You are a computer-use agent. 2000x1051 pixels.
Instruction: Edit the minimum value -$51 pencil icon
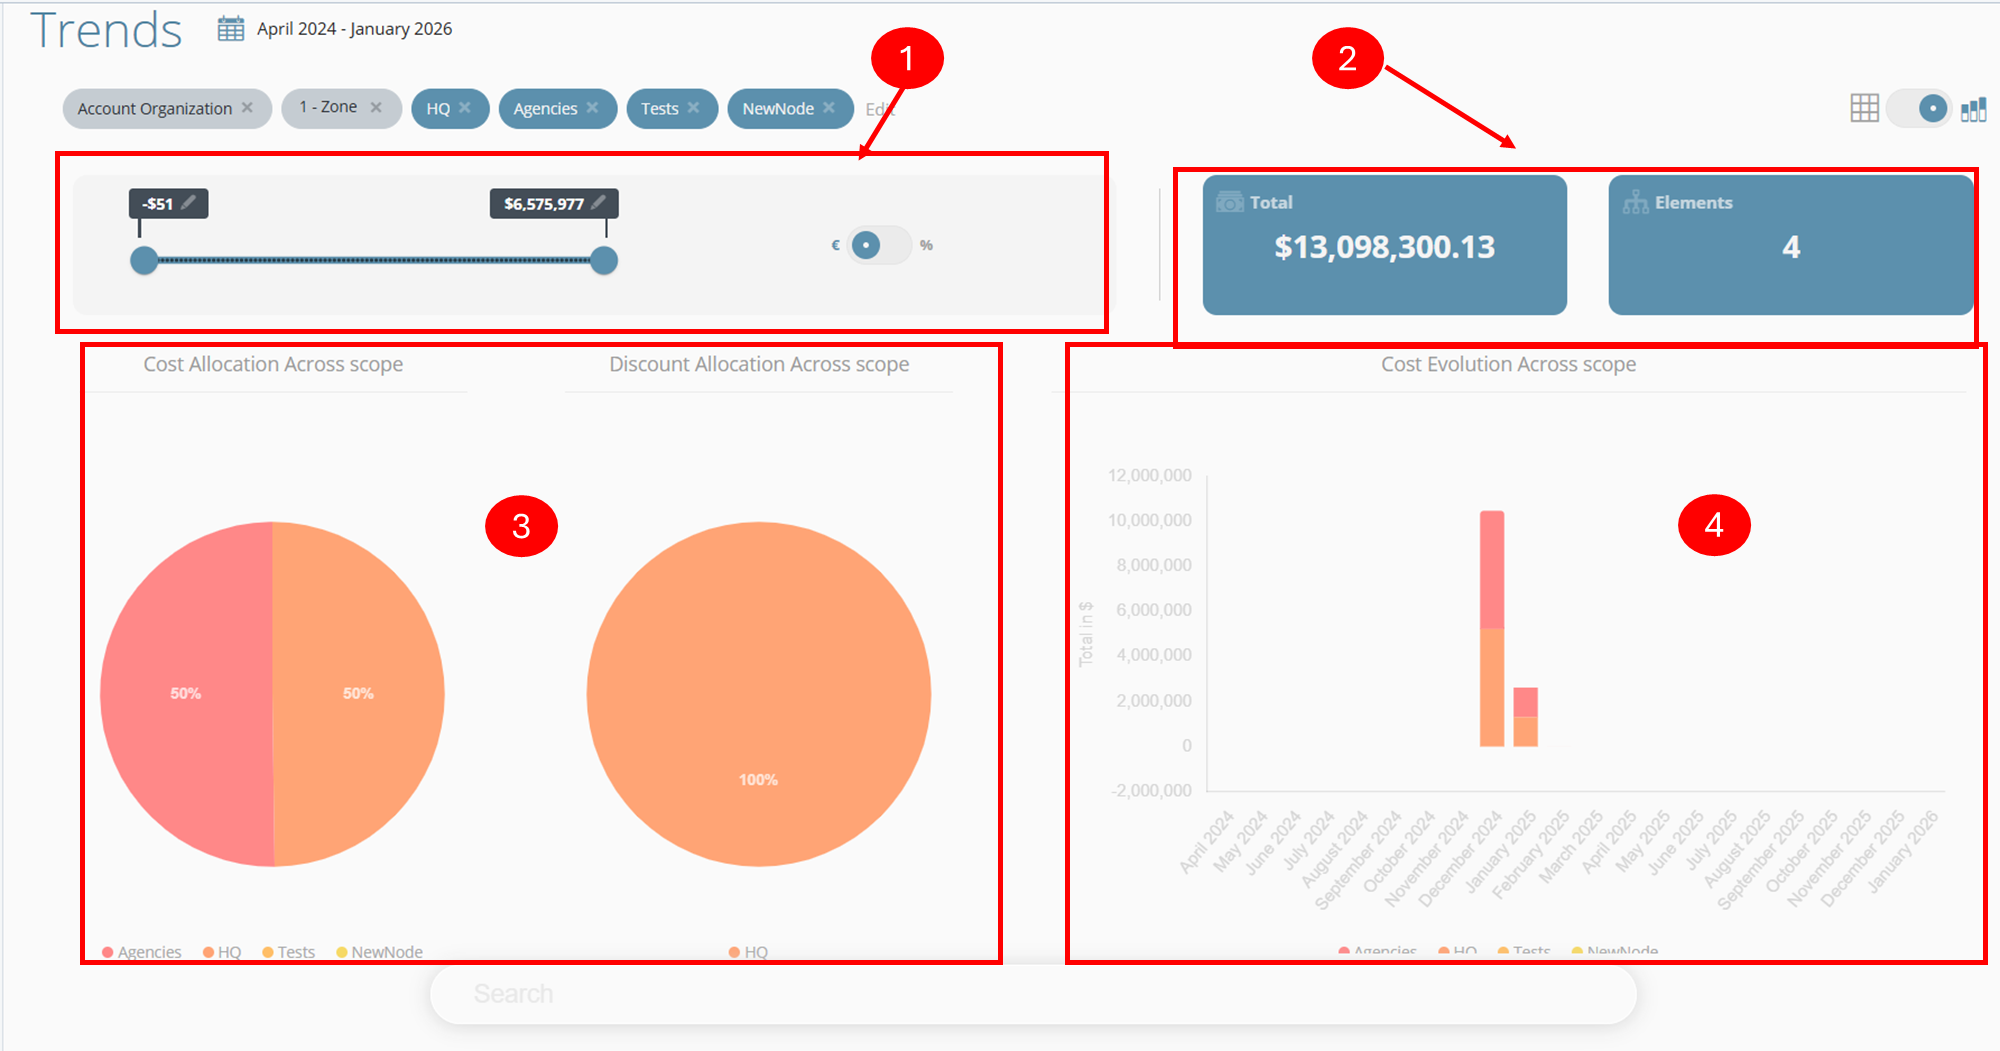[188, 202]
